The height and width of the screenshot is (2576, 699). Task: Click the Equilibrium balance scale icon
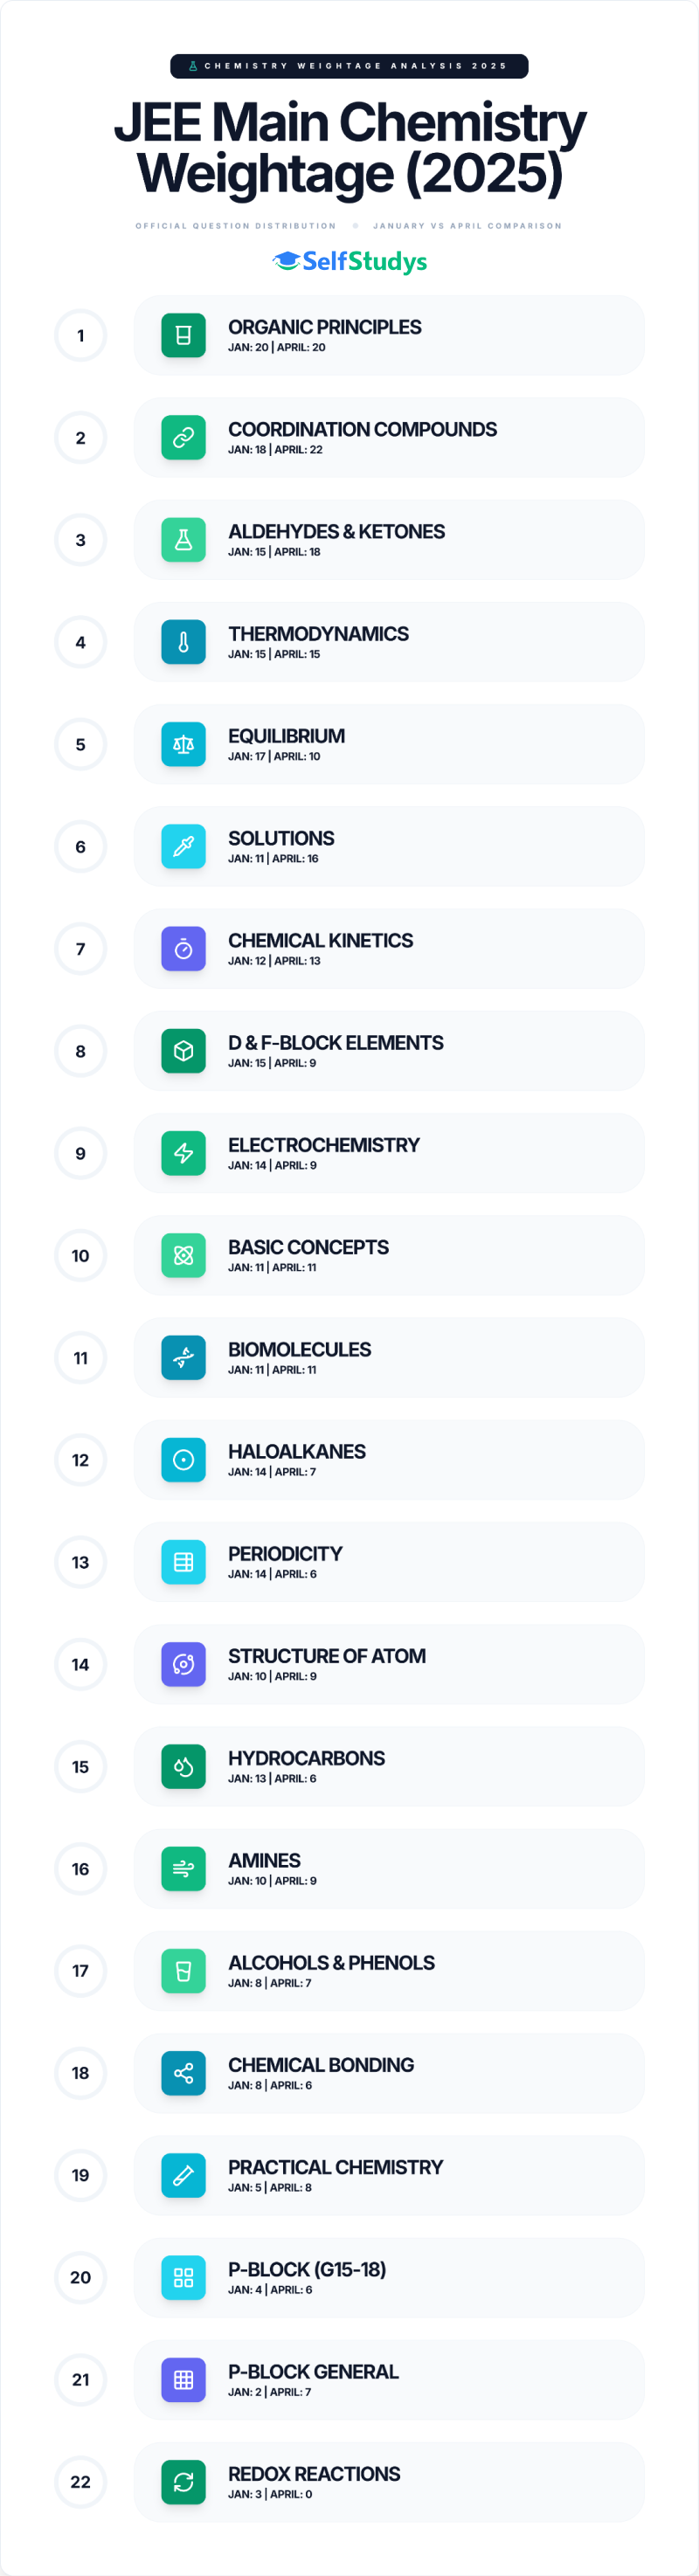[x=183, y=744]
